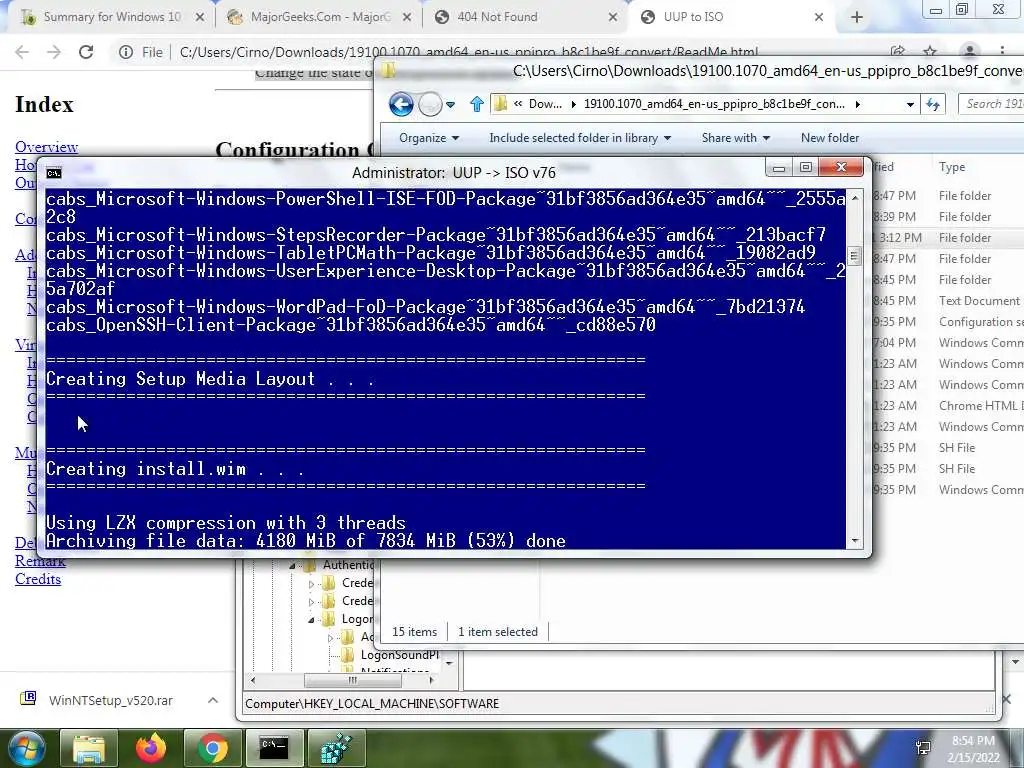The width and height of the screenshot is (1024, 768).
Task: Reload the Chrome page
Action: (x=86, y=52)
